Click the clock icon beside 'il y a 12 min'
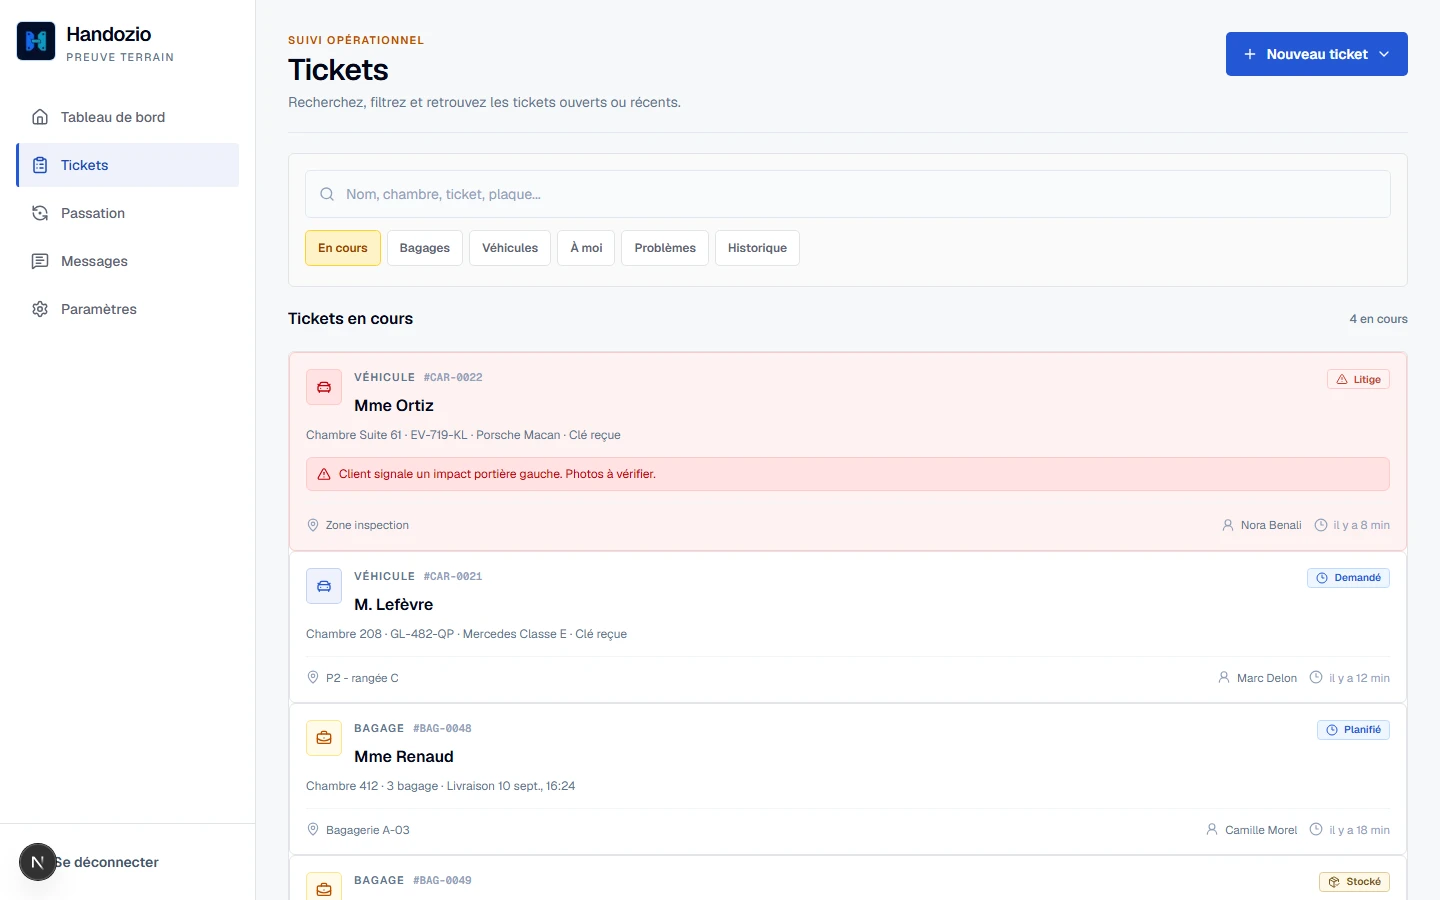This screenshot has height=900, width=1440. coord(1316,677)
